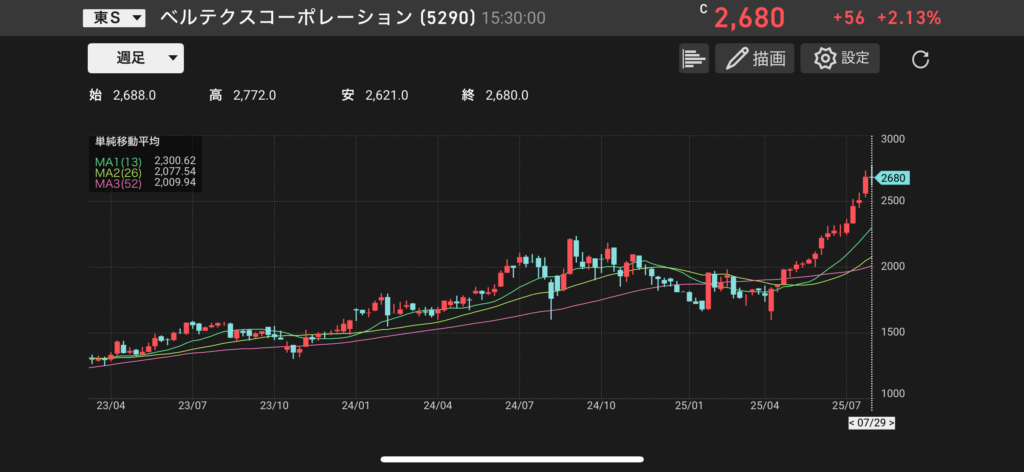Viewport: 1024px width, 472px height.
Task: Click the 単純移動平均 legend title
Action: coord(127,141)
